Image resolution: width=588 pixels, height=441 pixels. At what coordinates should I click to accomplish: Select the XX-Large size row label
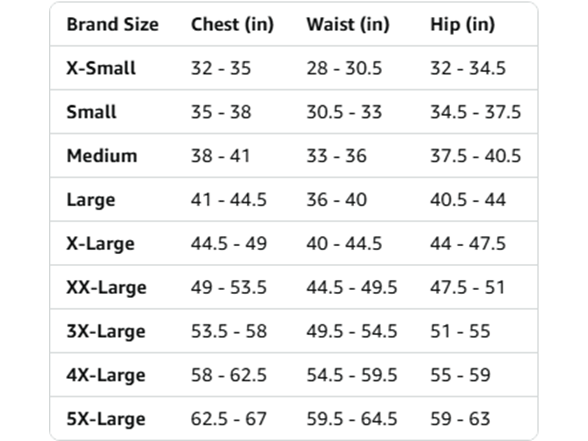[x=106, y=288]
